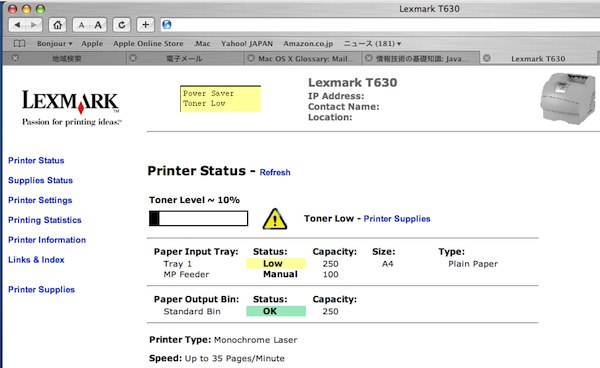
Task: Click the toner low warning triangle icon
Action: tap(275, 219)
